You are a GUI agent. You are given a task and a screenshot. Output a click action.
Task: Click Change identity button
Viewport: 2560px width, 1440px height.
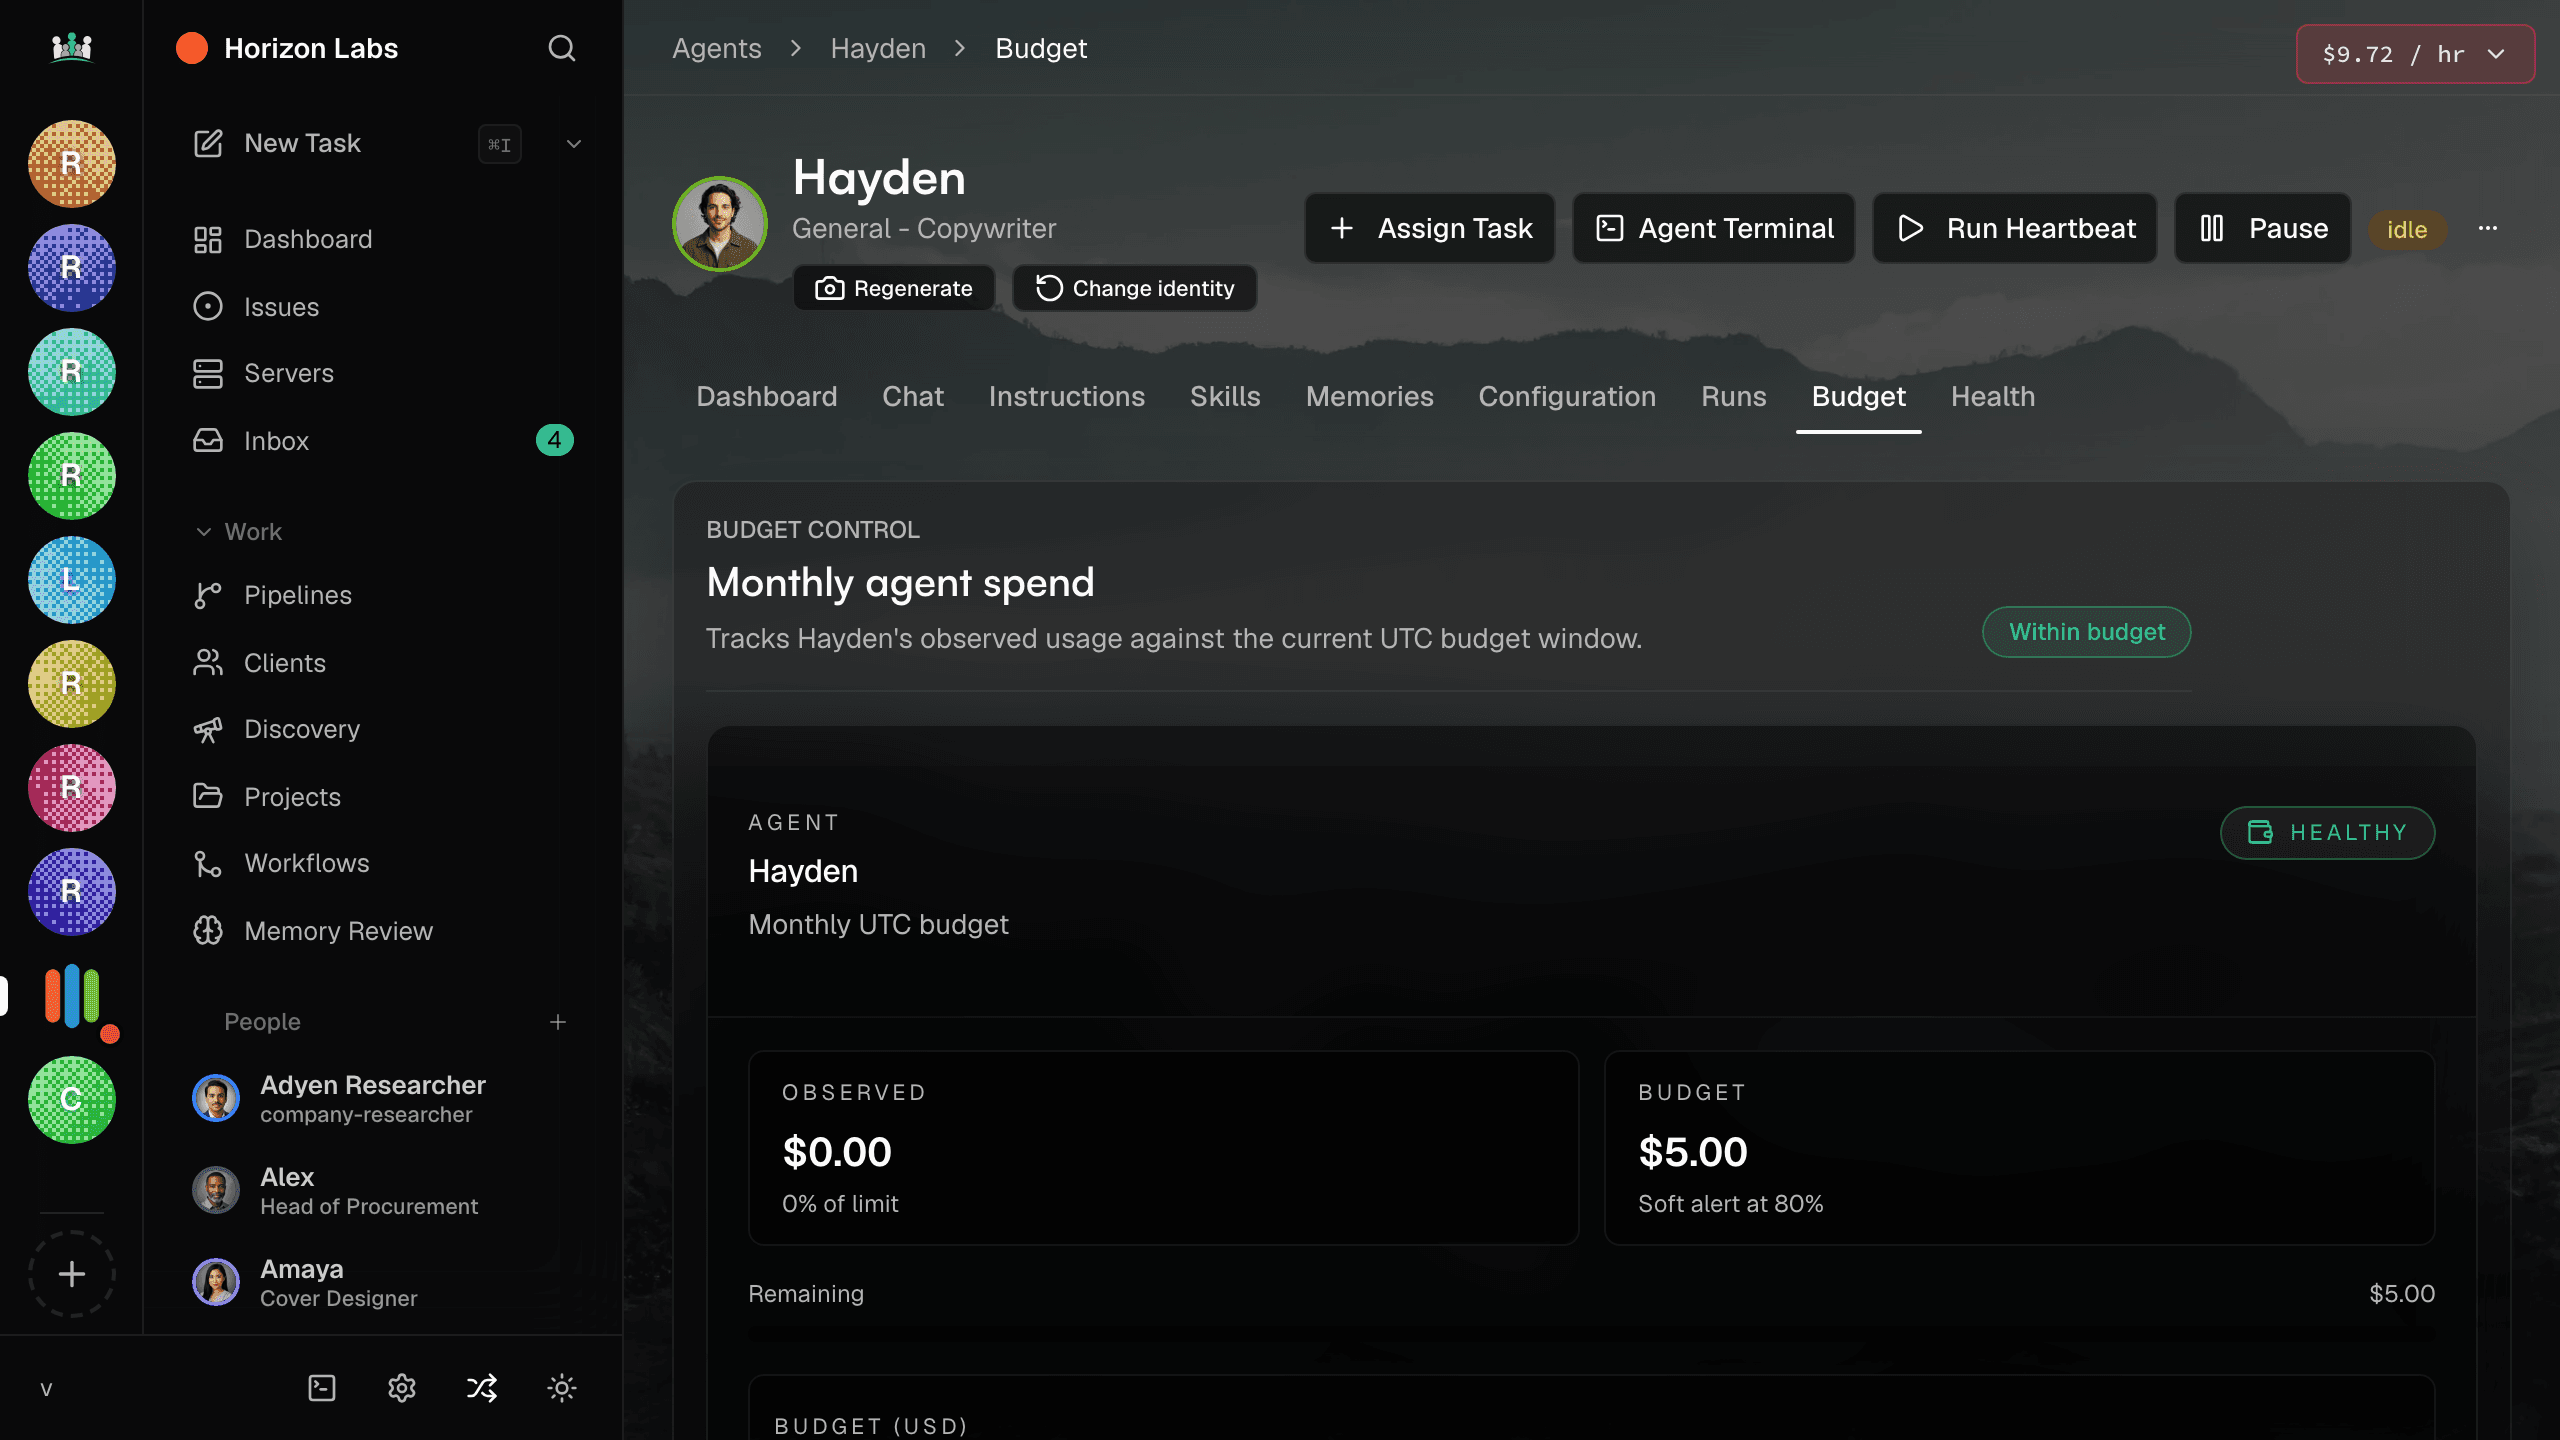tap(1135, 288)
